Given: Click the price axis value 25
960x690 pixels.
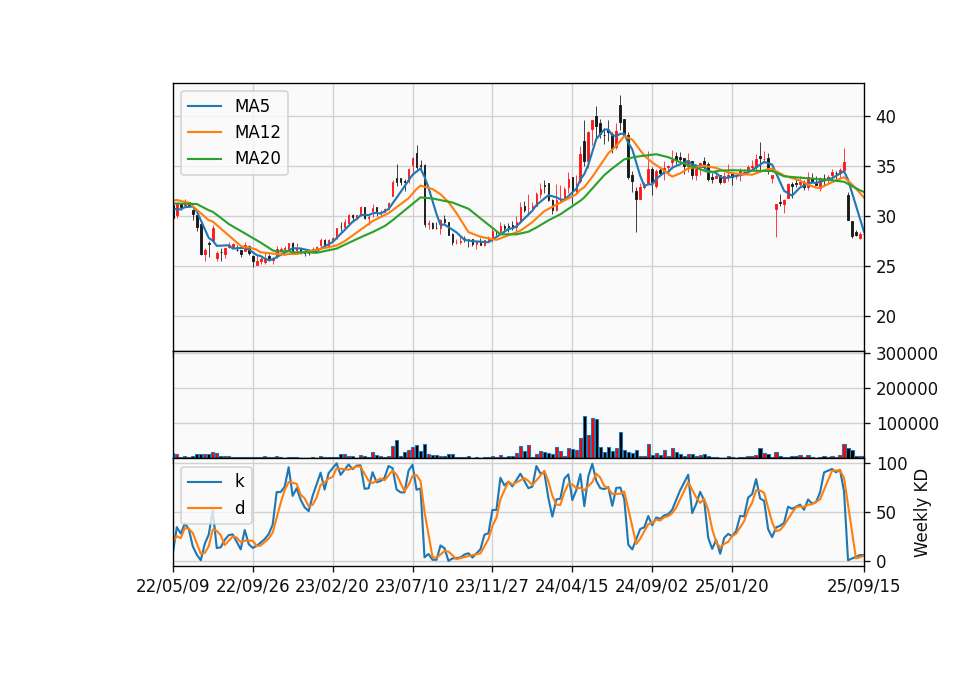Looking at the screenshot, I should [x=886, y=267].
